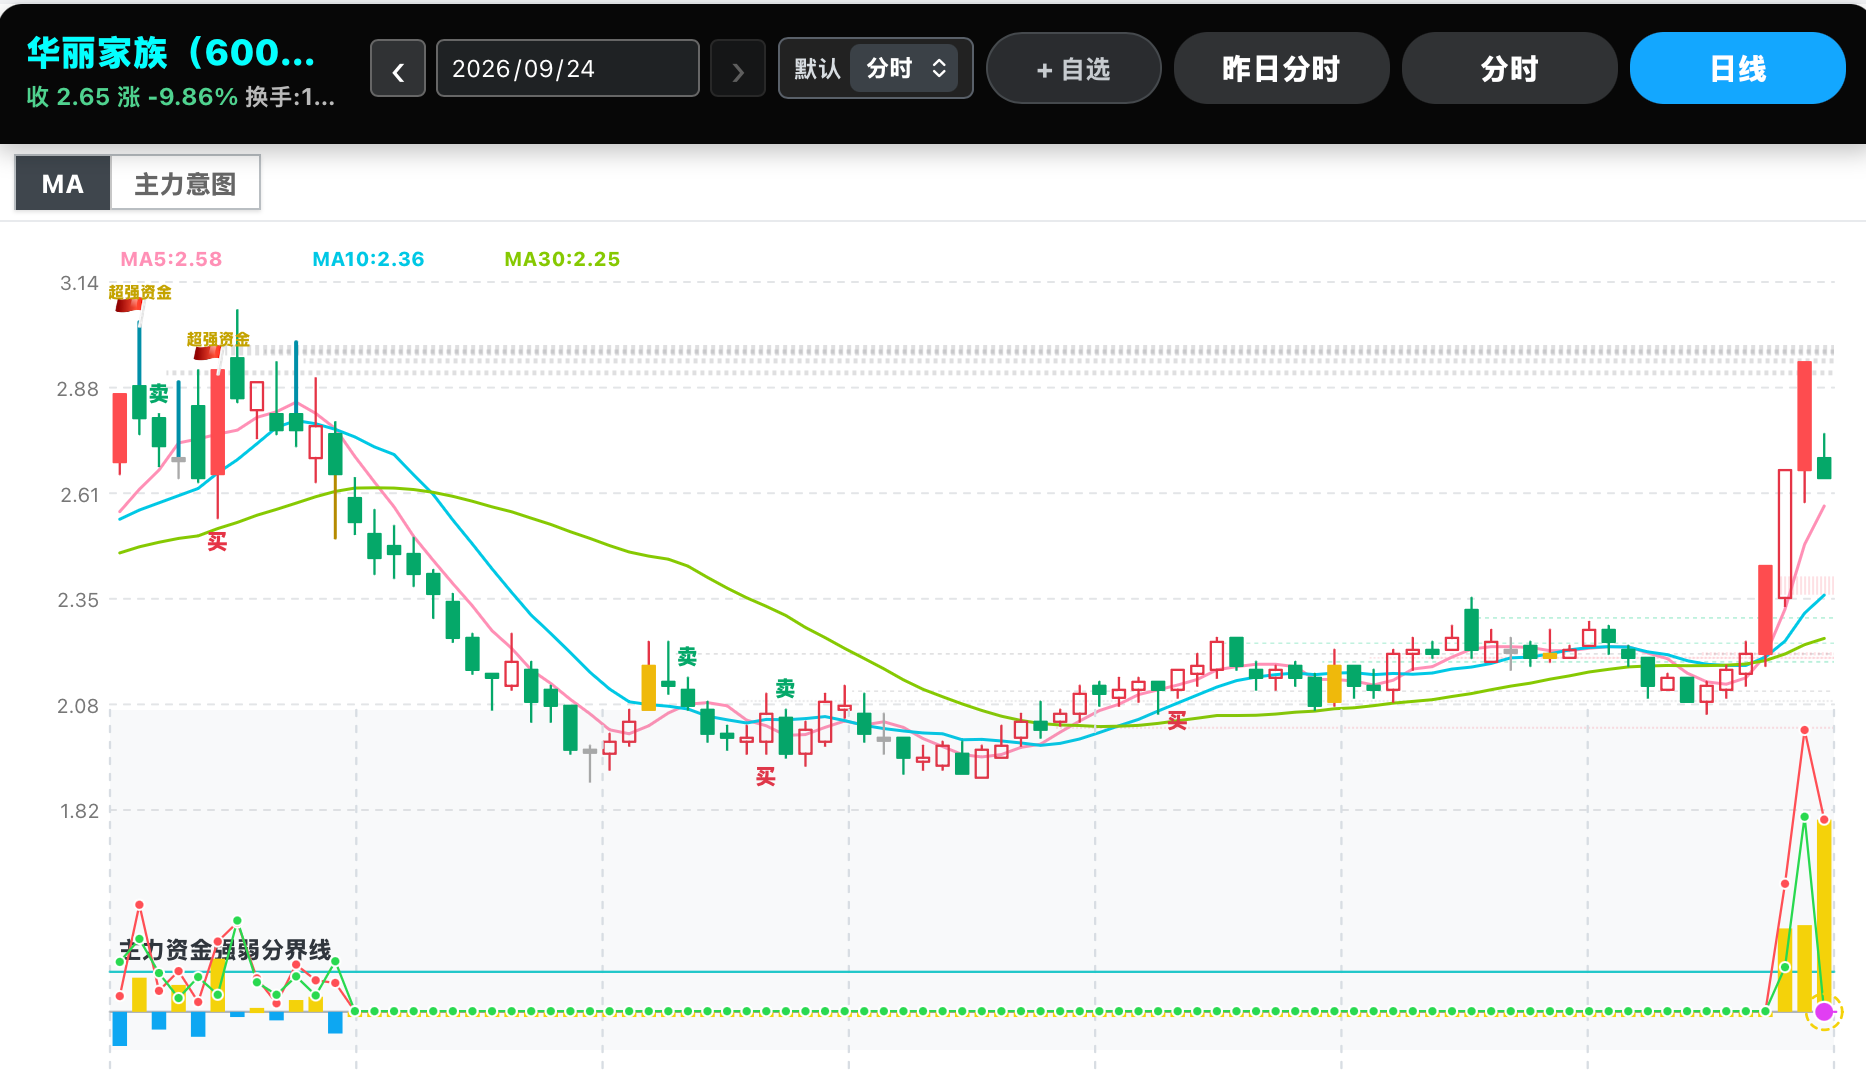Click the 2.61 price axis label
Viewport: 1866px width, 1074px height.
click(x=79, y=495)
